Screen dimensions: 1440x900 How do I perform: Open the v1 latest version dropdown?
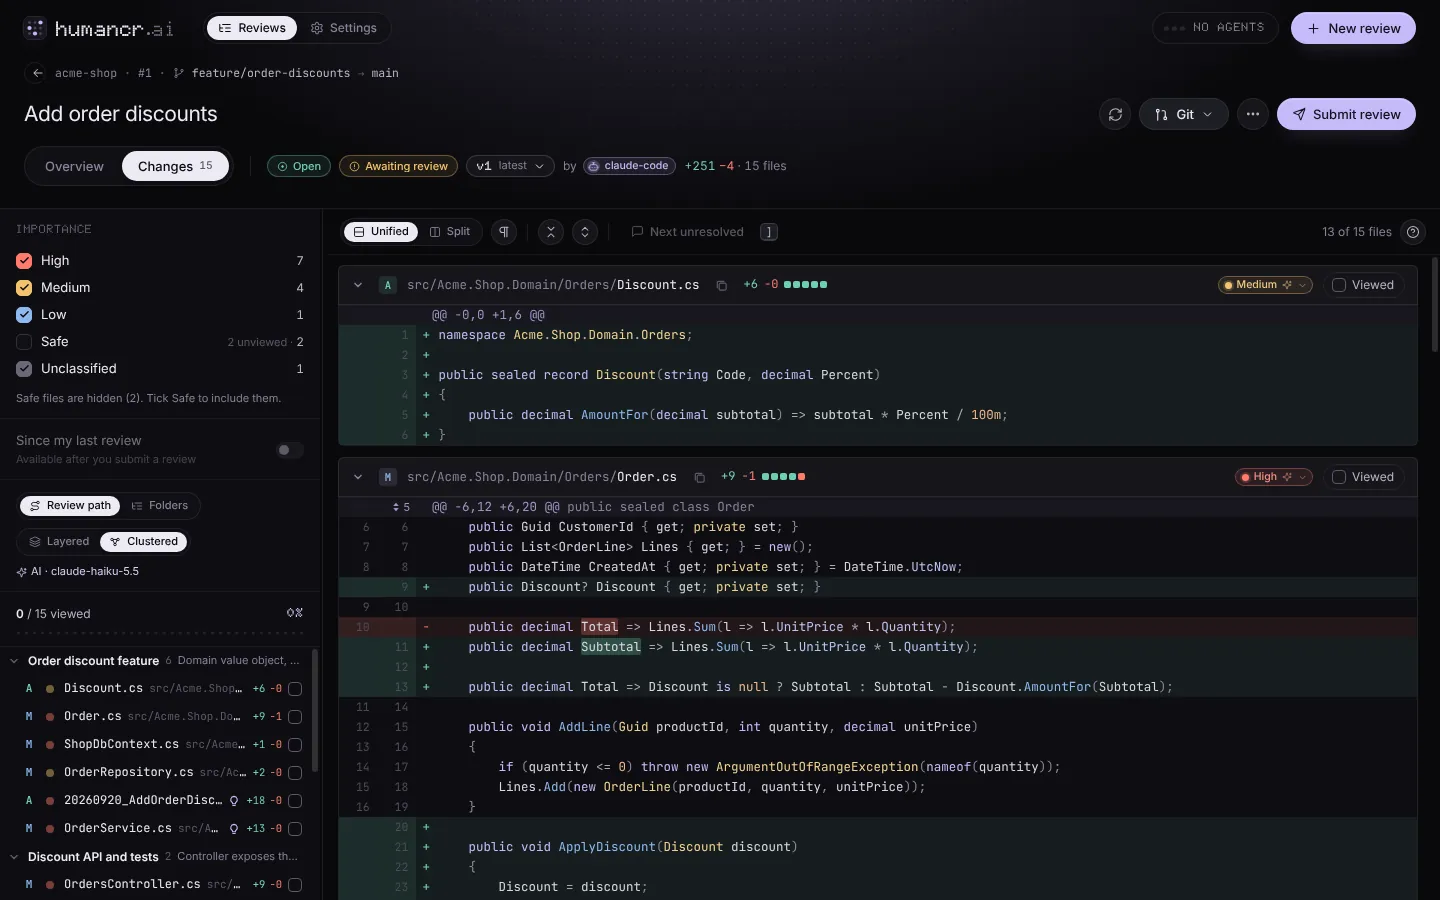click(x=510, y=166)
